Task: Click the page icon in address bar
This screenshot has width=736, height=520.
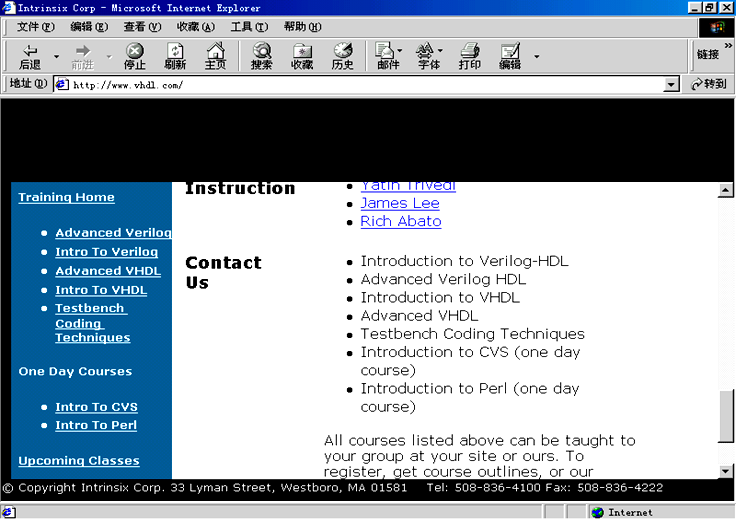Action: pos(62,84)
